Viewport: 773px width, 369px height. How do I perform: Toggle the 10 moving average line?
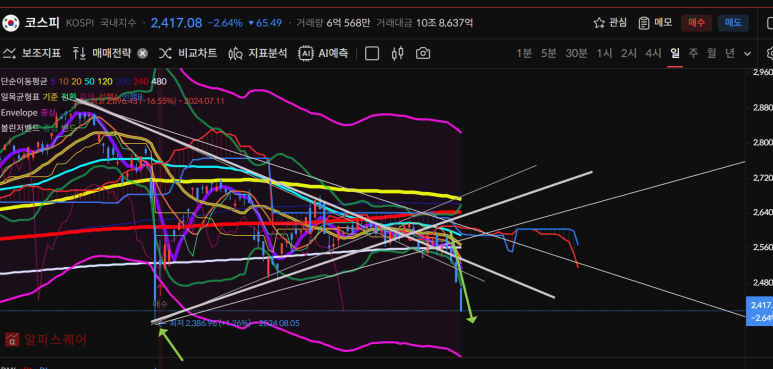64,82
